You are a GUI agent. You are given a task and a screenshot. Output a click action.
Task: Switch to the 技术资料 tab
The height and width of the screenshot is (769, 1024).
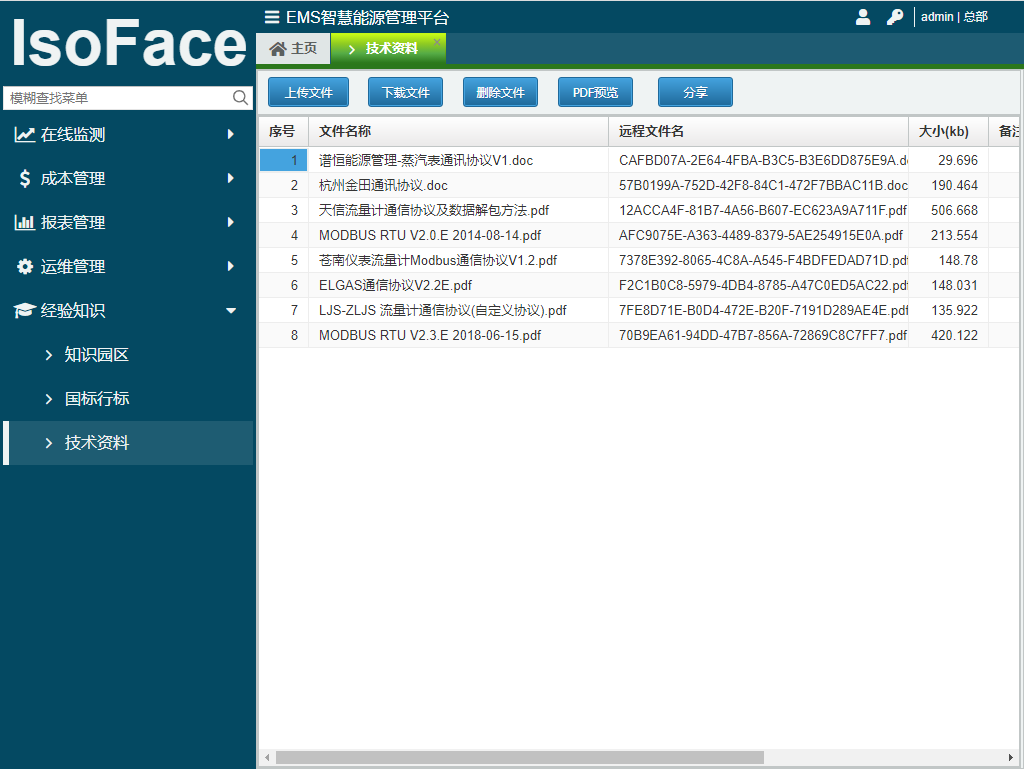point(388,49)
